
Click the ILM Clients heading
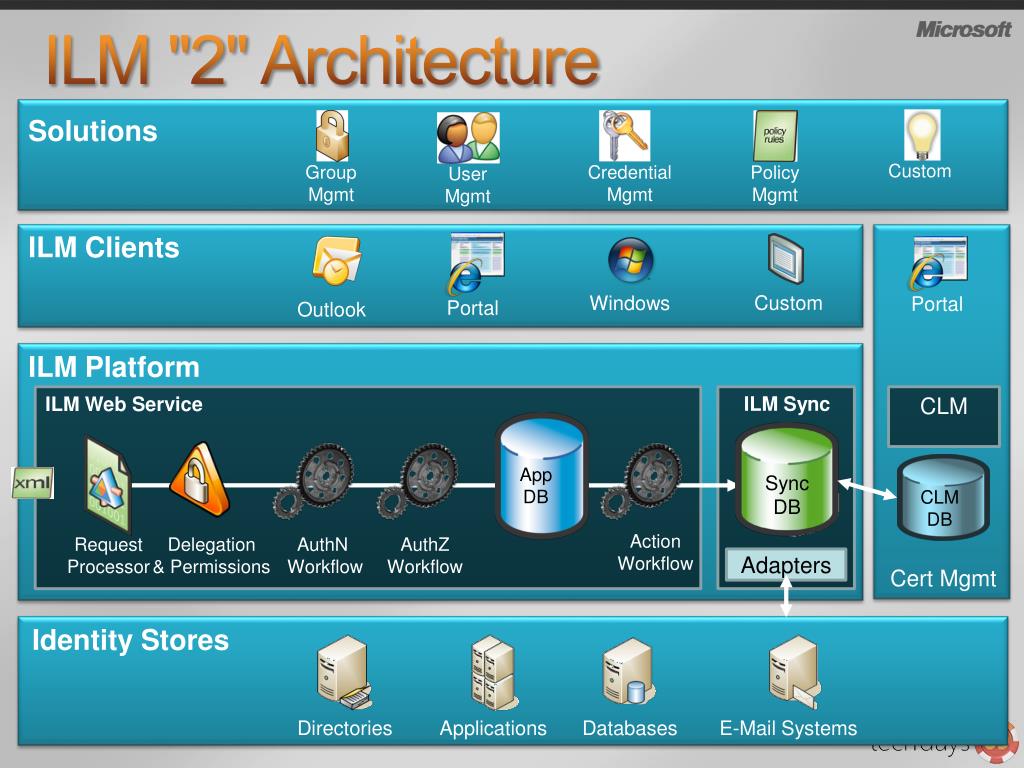pyautogui.click(x=103, y=248)
